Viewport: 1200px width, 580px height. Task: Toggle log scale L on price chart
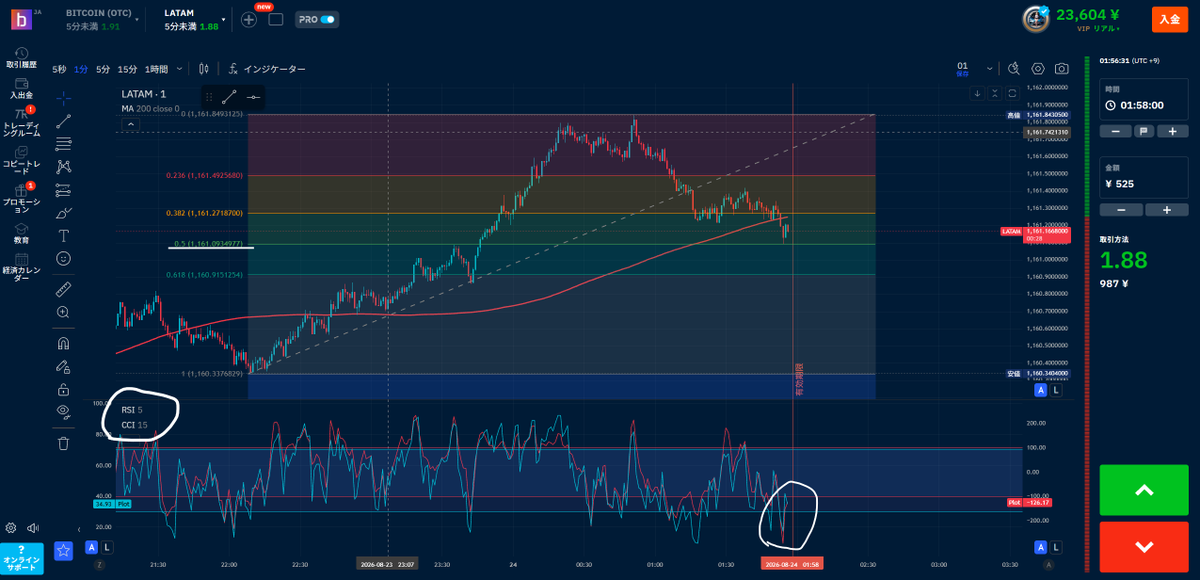point(1055,391)
